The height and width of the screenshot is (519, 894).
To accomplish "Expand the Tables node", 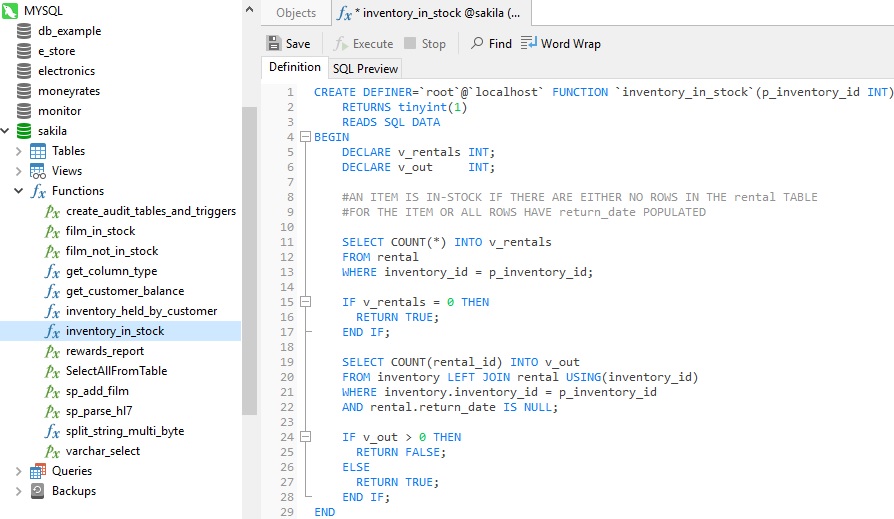I will coord(18,151).
